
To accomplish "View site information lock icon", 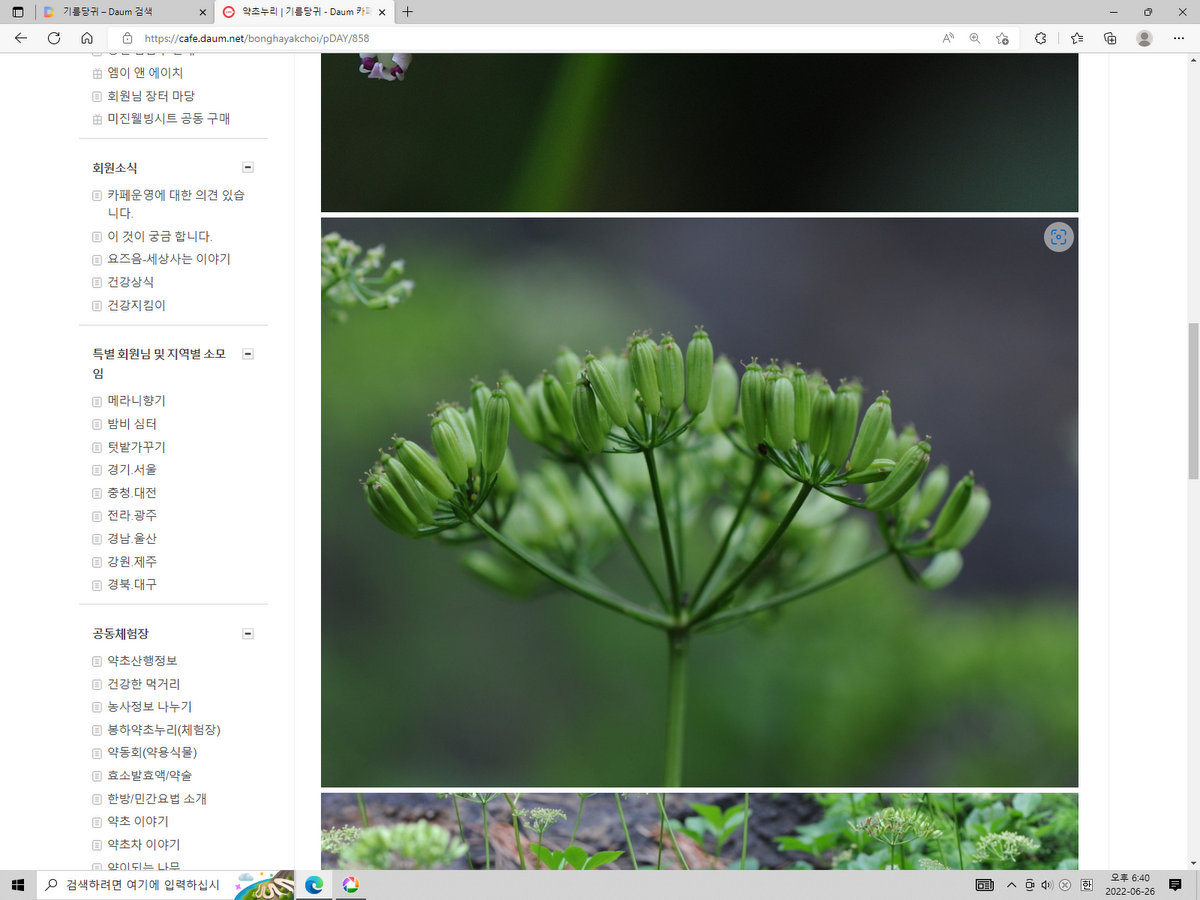I will [127, 38].
